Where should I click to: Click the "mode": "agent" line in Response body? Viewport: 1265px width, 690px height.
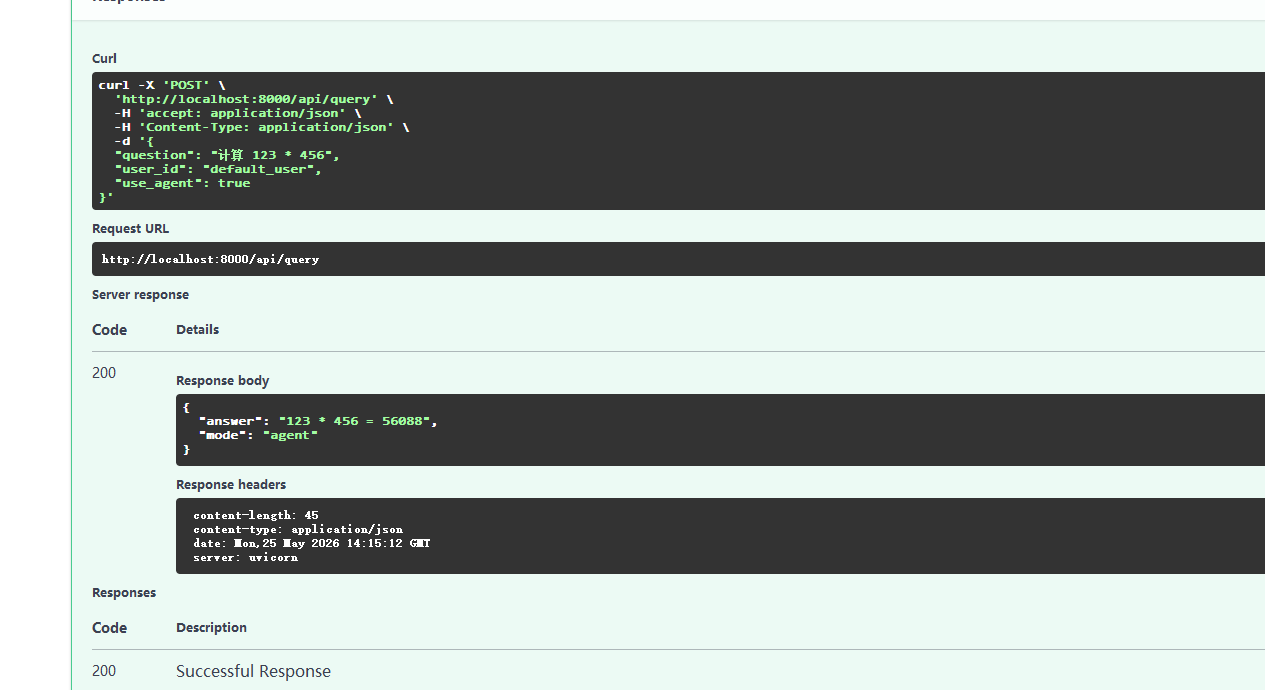coord(258,435)
